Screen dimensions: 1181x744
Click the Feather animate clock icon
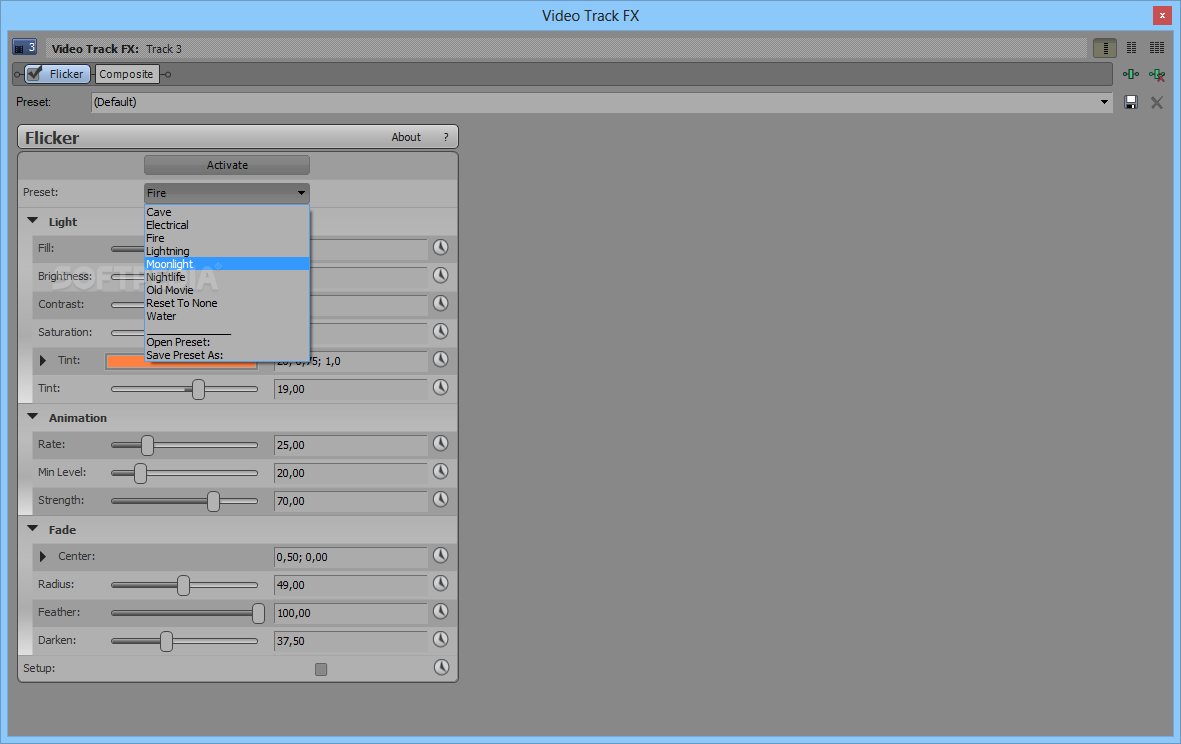coord(441,611)
